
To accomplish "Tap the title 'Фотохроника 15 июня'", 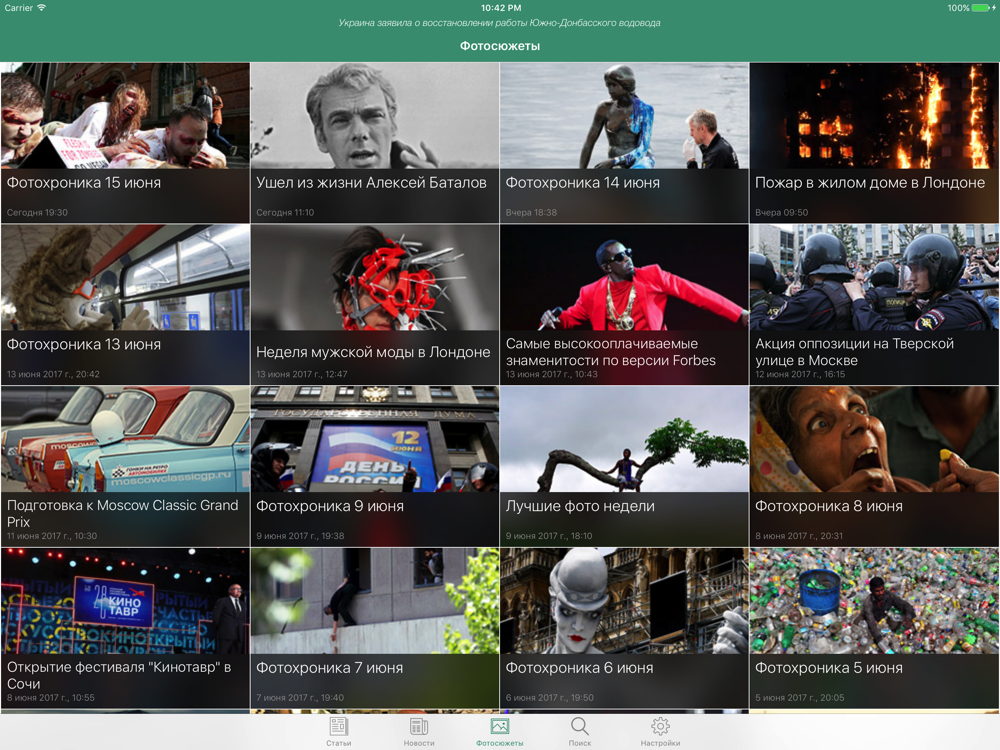I will pos(84,183).
